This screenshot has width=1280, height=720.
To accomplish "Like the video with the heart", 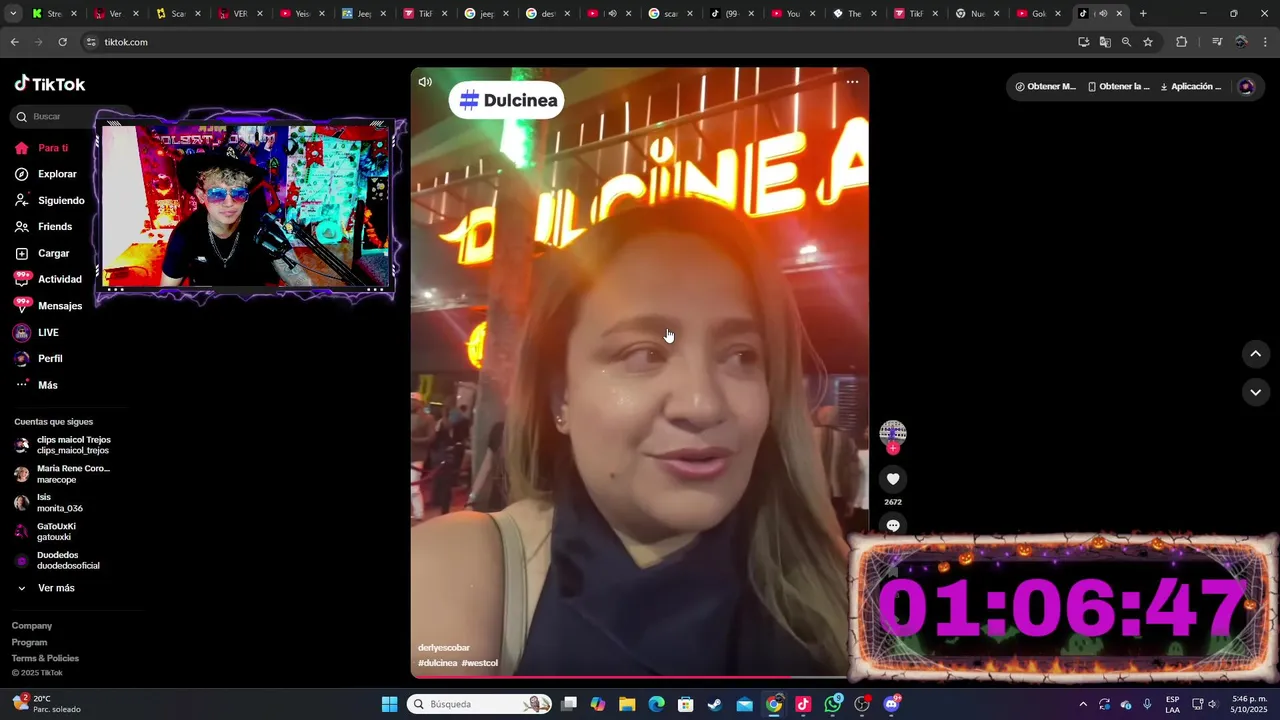I will click(893, 479).
